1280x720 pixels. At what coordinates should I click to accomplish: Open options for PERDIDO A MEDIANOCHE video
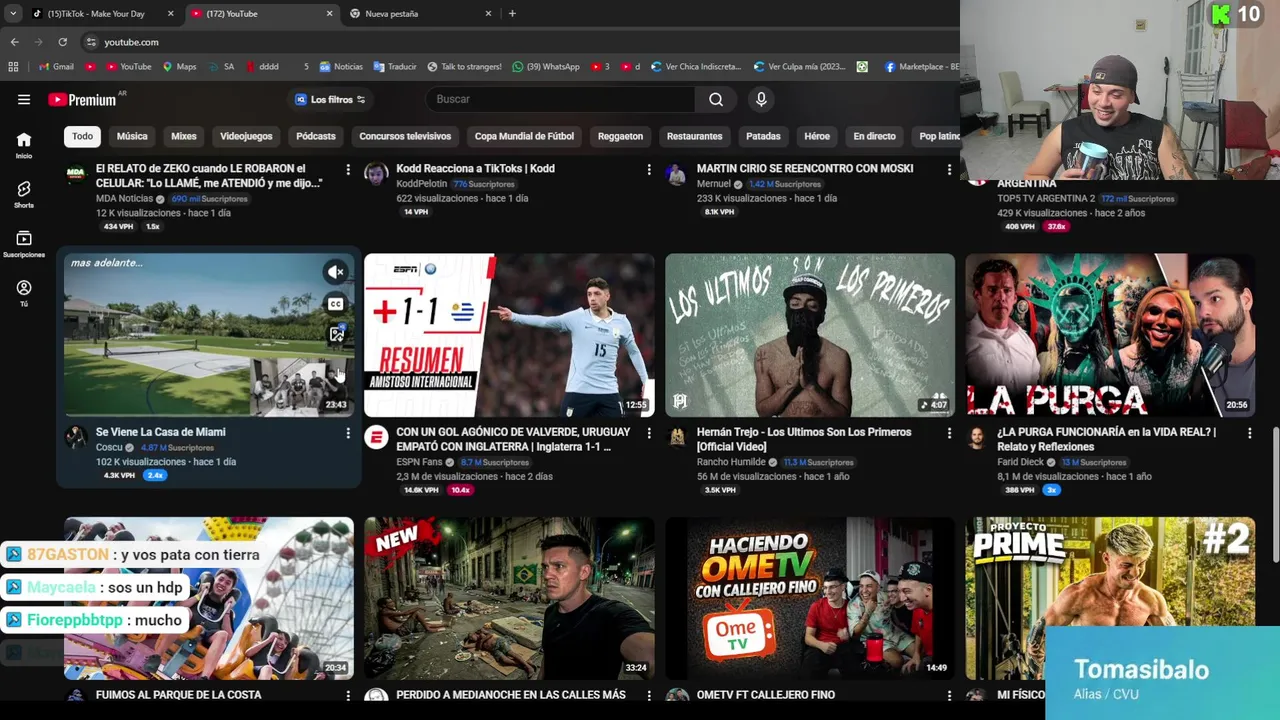648,696
